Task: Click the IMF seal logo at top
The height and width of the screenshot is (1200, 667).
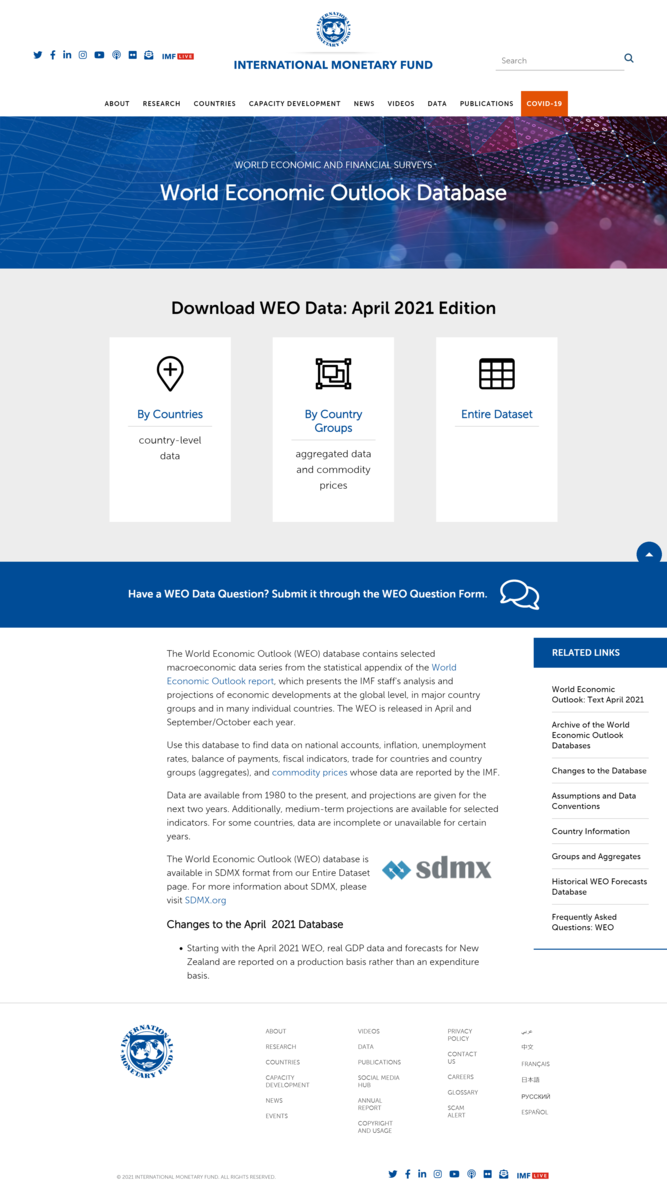Action: (333, 30)
